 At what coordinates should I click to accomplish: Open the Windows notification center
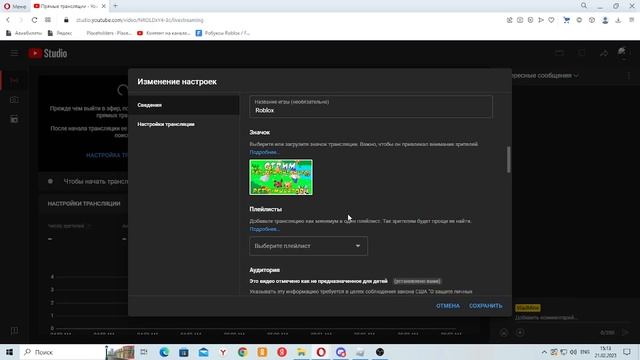(627, 352)
